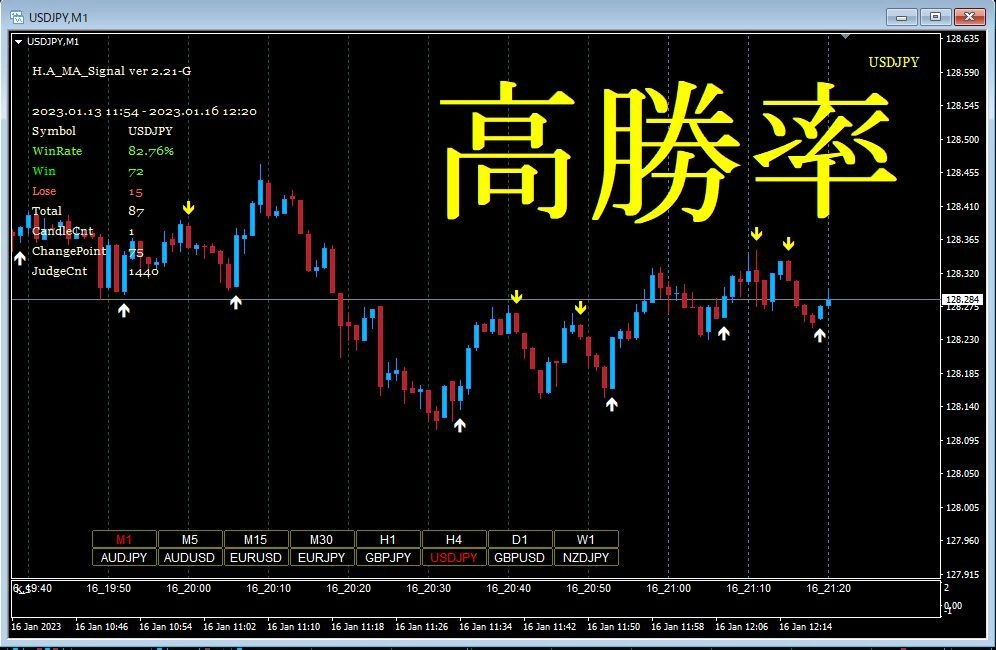Change symbol to AUDJPY
The height and width of the screenshot is (650, 996).
pos(124,558)
